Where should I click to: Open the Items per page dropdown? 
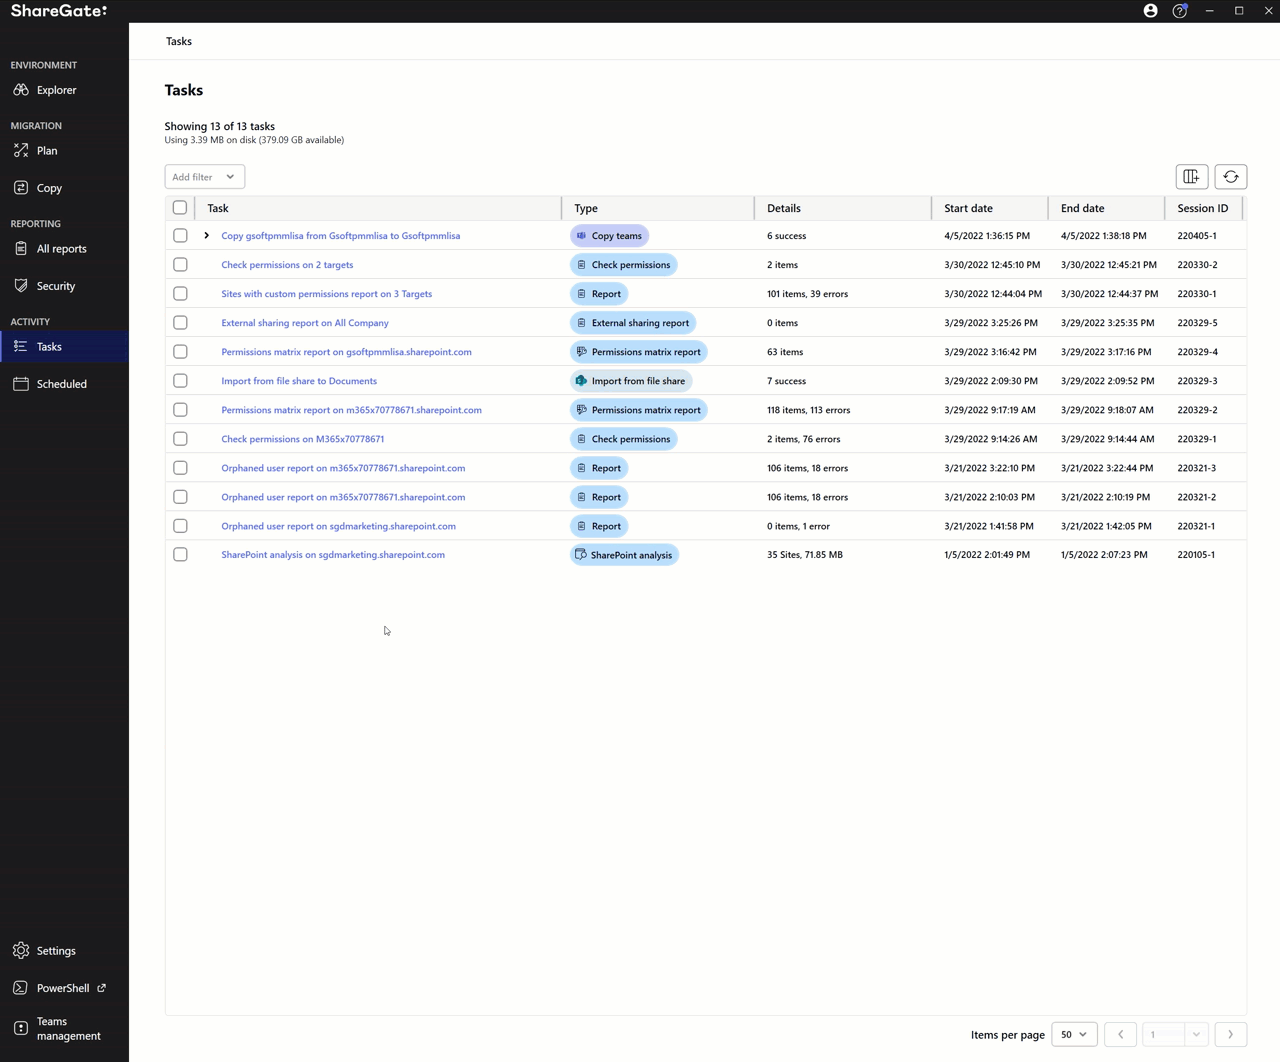click(x=1074, y=1035)
